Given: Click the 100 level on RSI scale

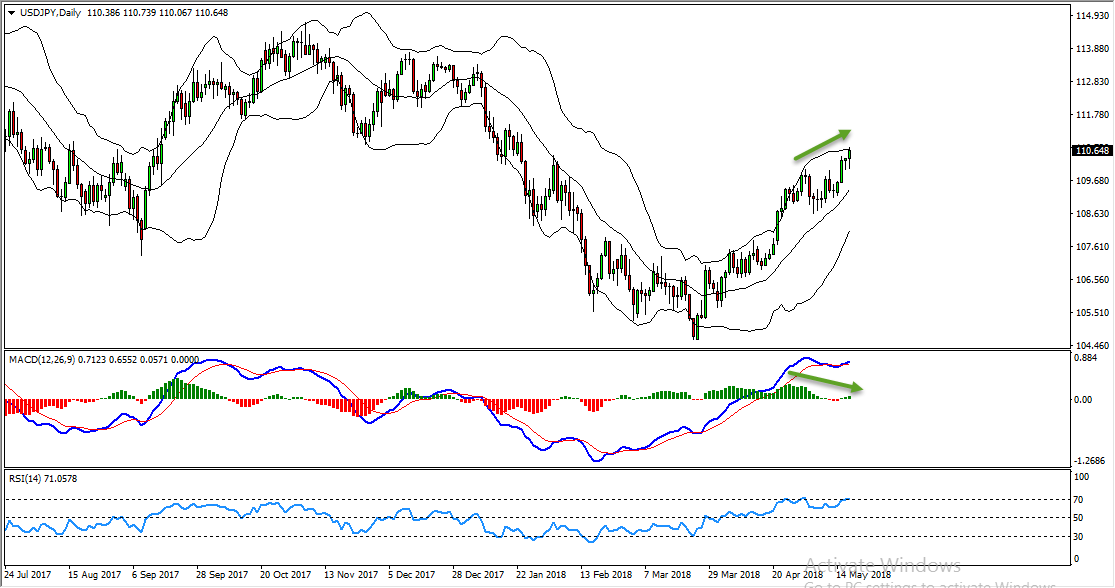Looking at the screenshot, I should tap(1082, 478).
